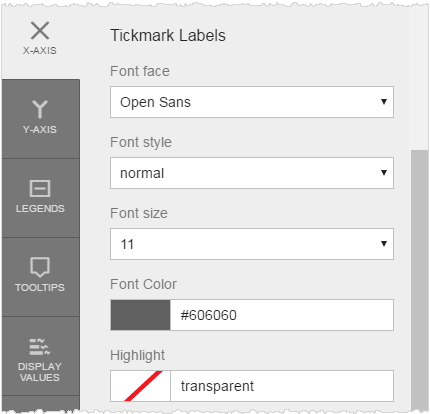The width and height of the screenshot is (430, 414).
Task: Switch to the Y-AXIS tab label
Action: tap(40, 129)
